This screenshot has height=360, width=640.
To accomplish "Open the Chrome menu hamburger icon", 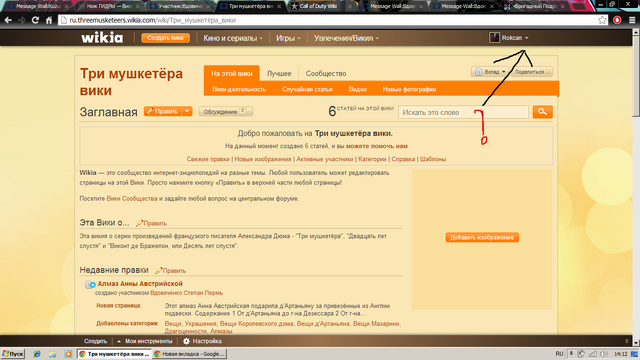I will pos(632,20).
